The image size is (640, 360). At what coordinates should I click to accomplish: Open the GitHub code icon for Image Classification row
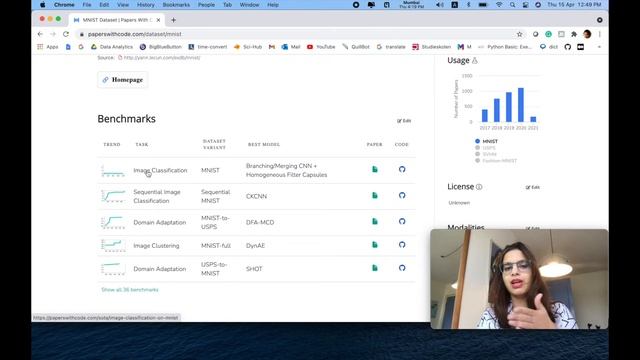click(402, 169)
